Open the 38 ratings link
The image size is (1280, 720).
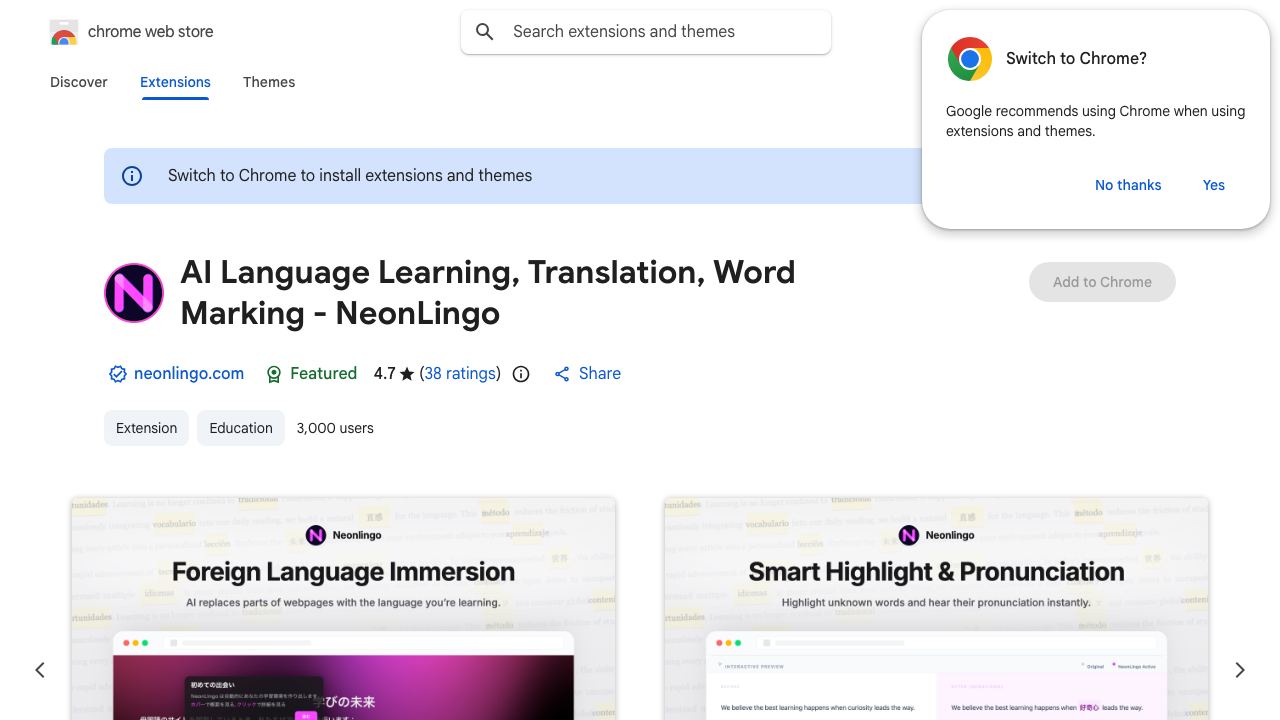tap(460, 373)
